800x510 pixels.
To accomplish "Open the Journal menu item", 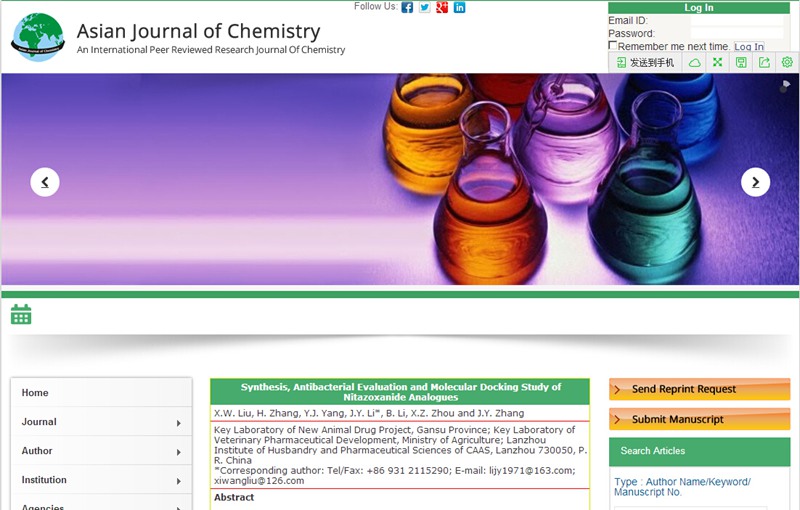I will coord(101,422).
